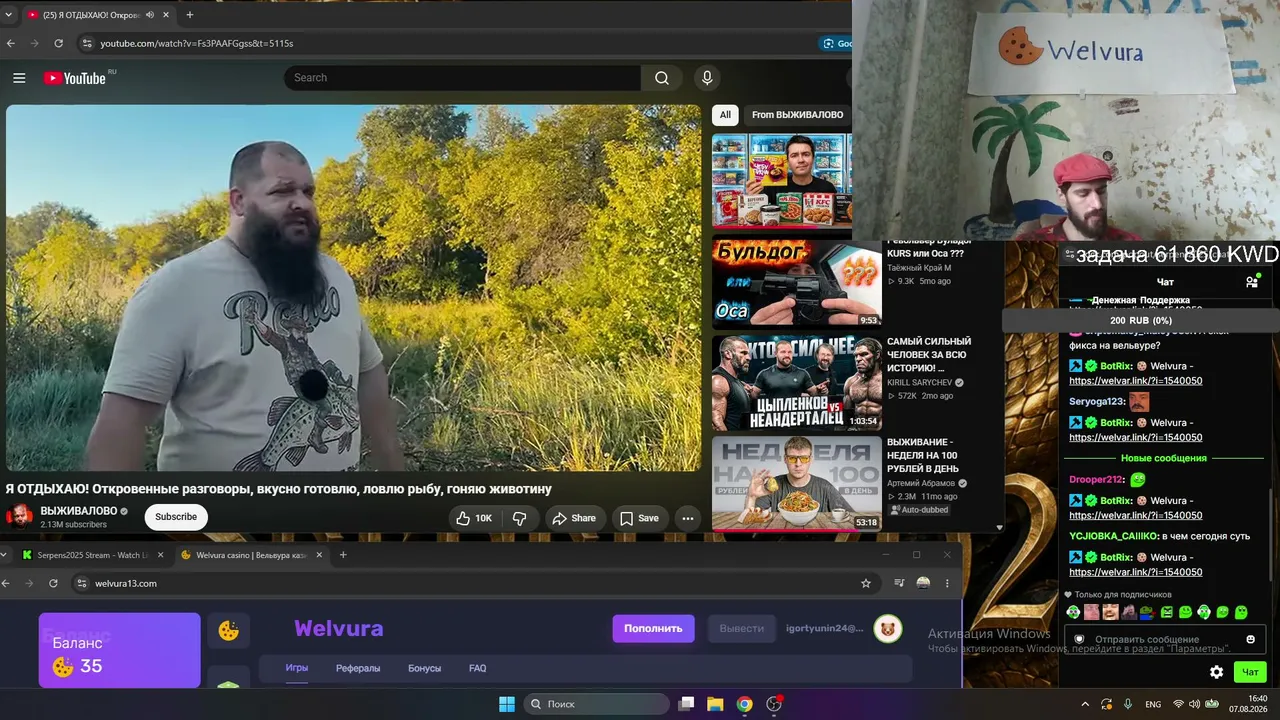Viewport: 1280px width, 720px height.
Task: Click the Вывести withdraw button
Action: [x=742, y=628]
